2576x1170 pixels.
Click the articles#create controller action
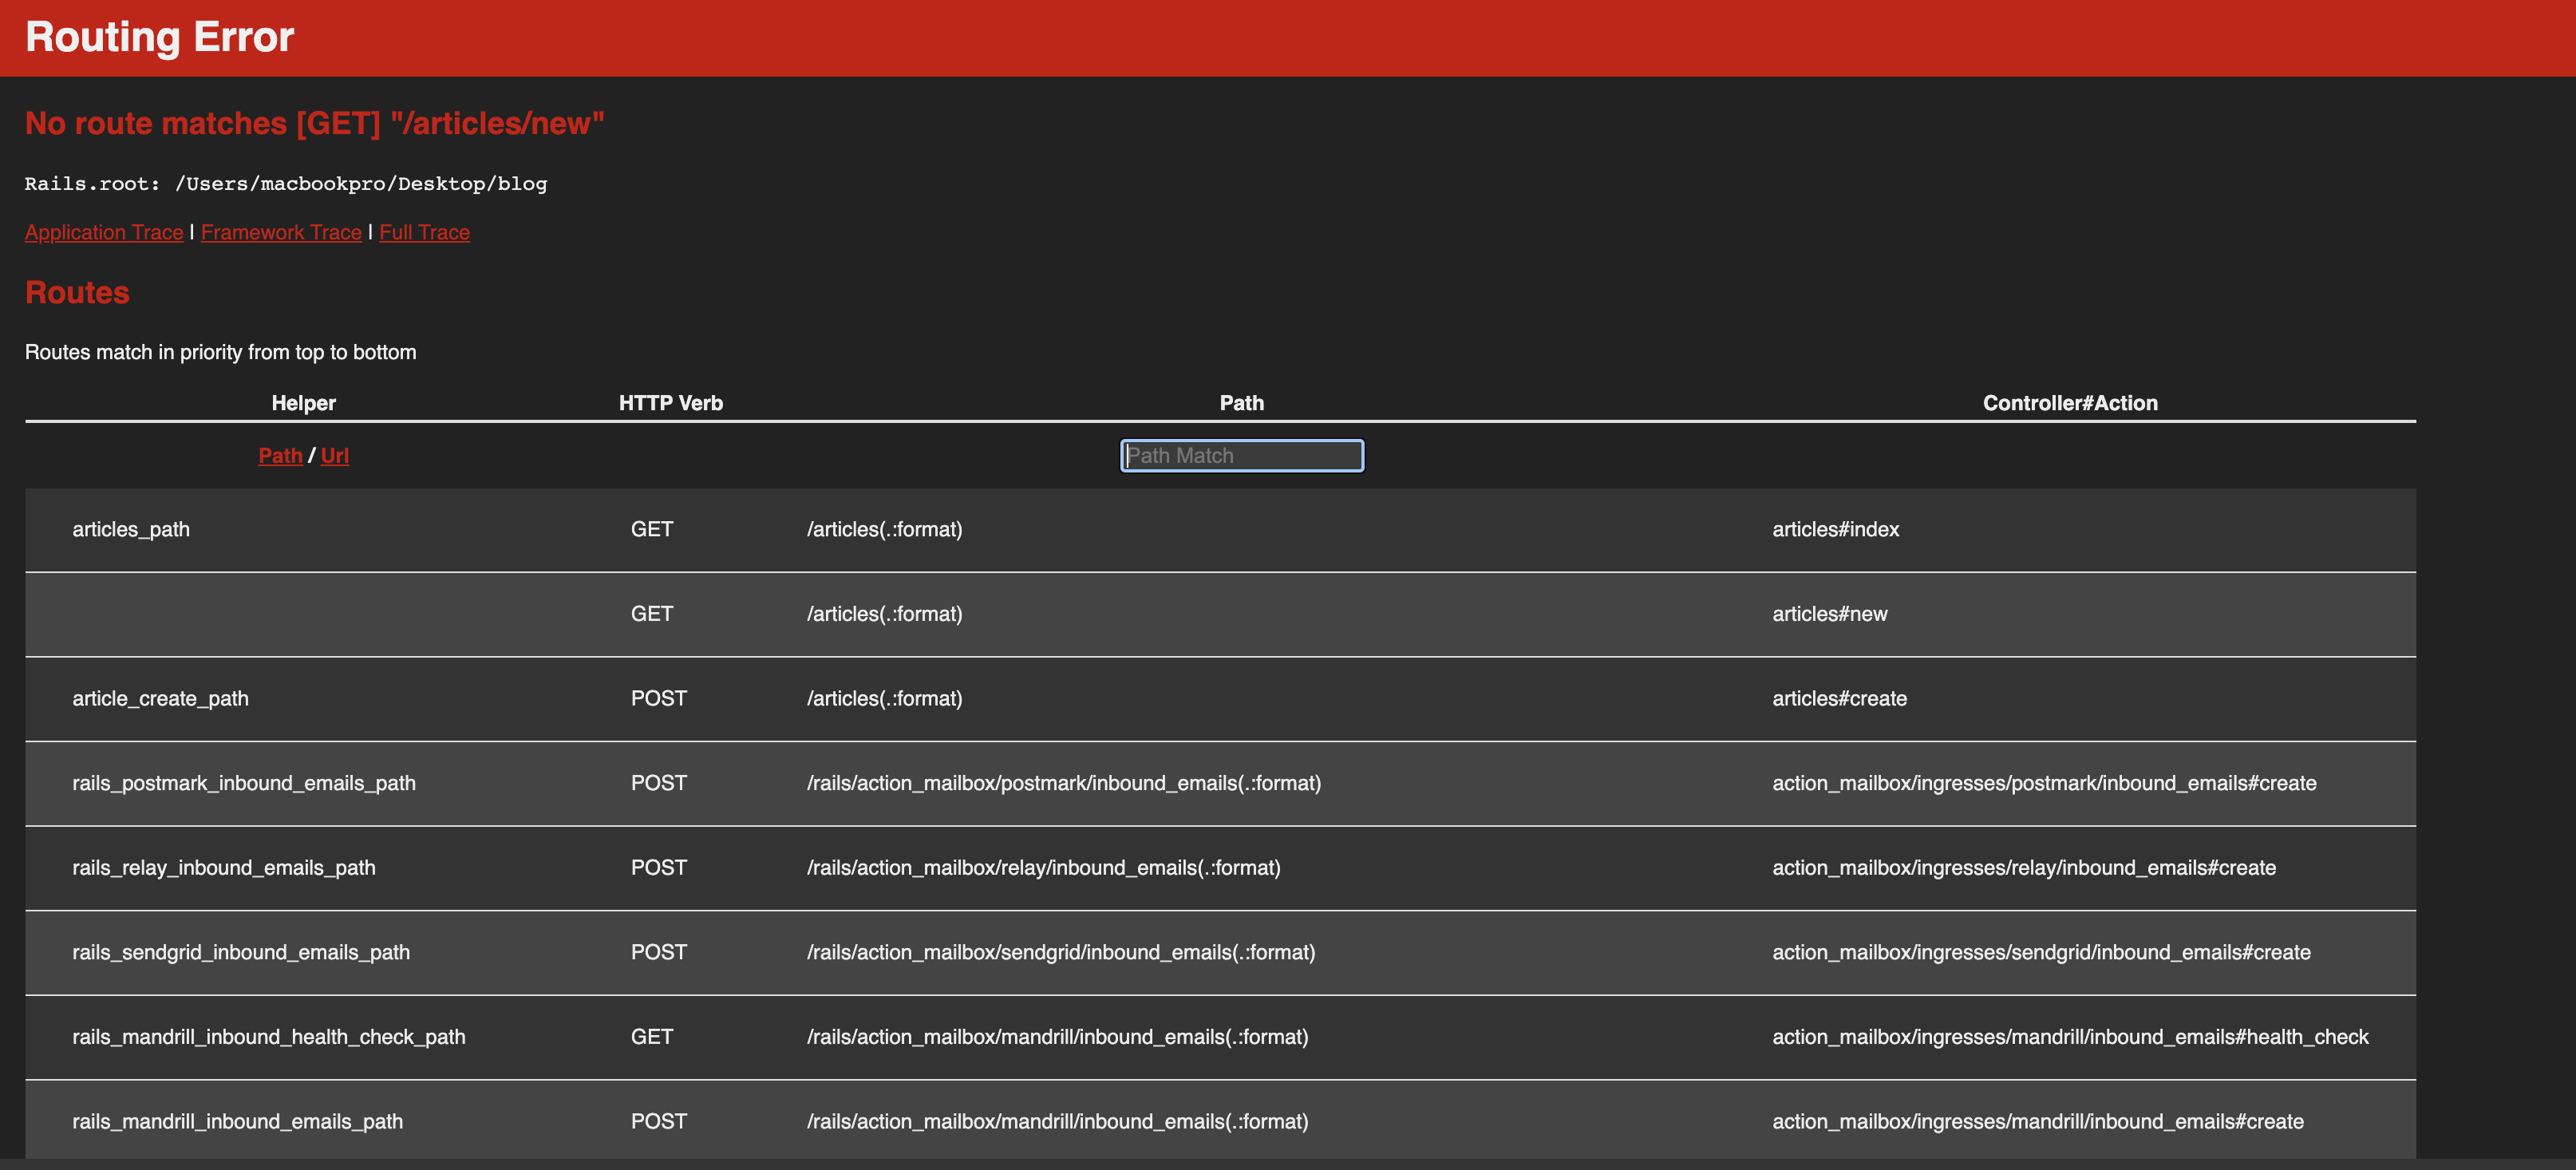pos(1839,698)
